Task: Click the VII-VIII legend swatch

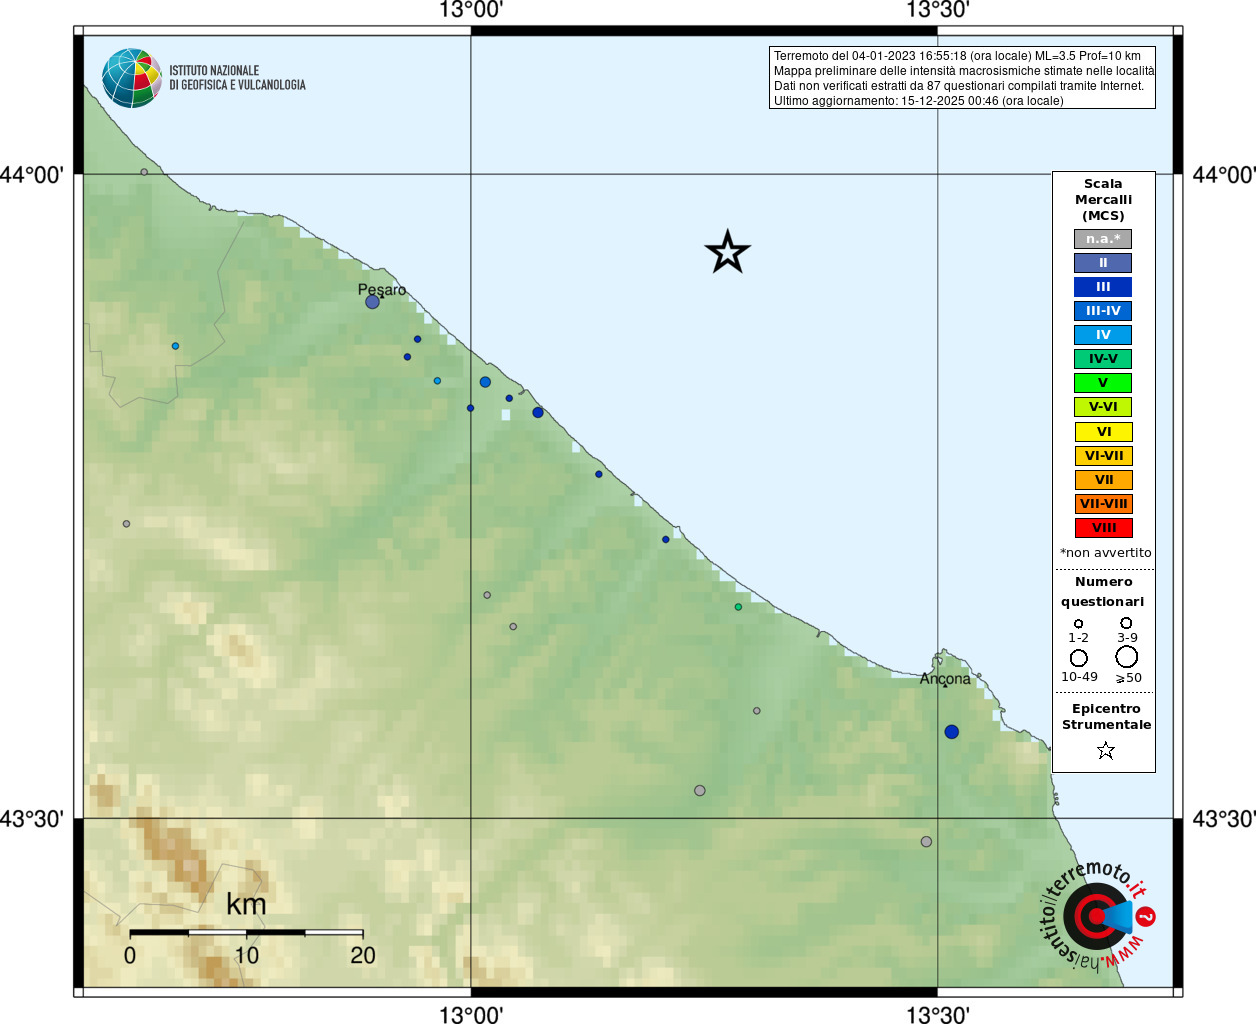Action: click(x=1103, y=504)
